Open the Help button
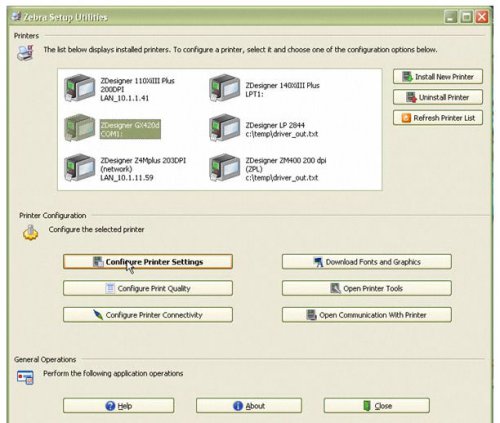 [x=119, y=406]
